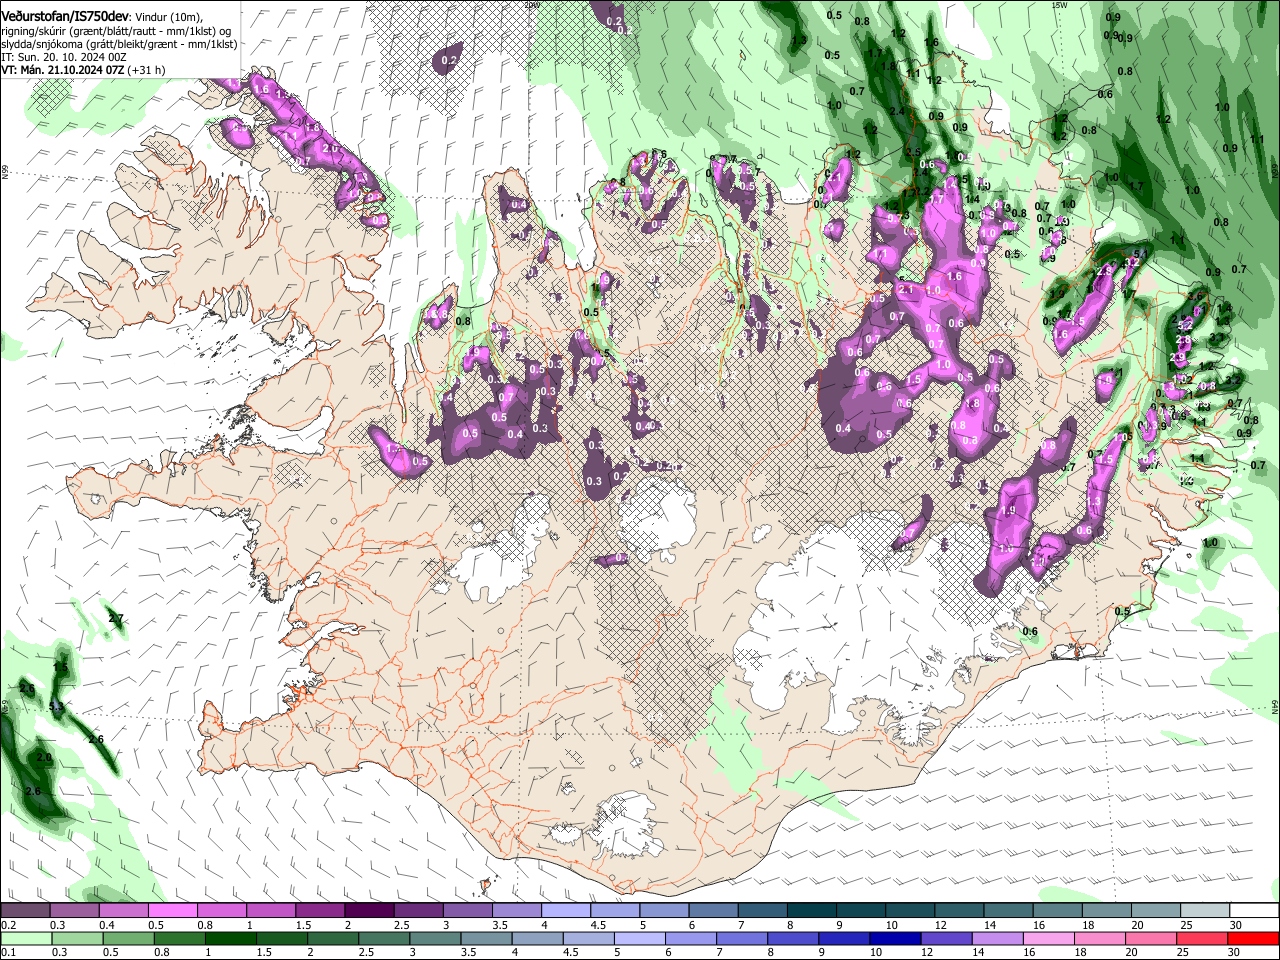This screenshot has width=1280, height=960.
Task: Select the 0.5 medium green swatch in rain legend
Action: click(128, 938)
